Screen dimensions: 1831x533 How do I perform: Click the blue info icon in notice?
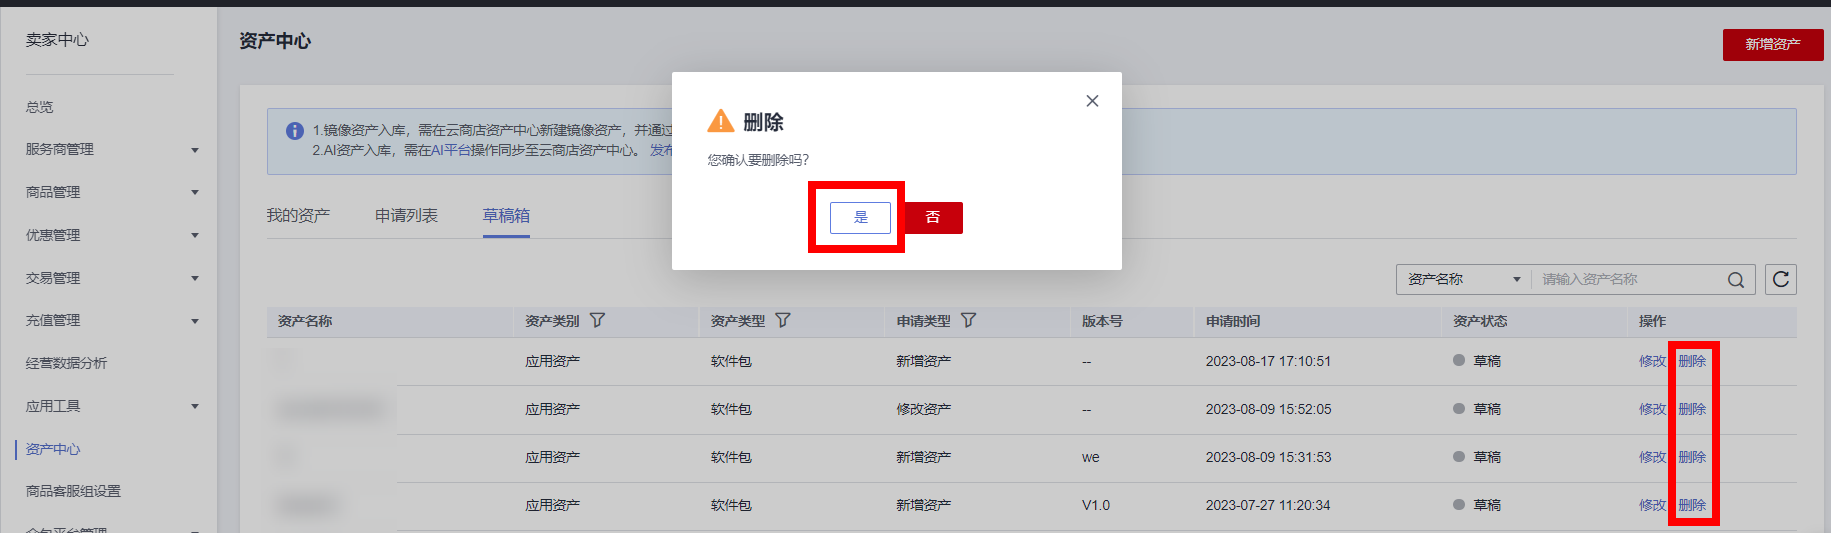click(x=295, y=131)
